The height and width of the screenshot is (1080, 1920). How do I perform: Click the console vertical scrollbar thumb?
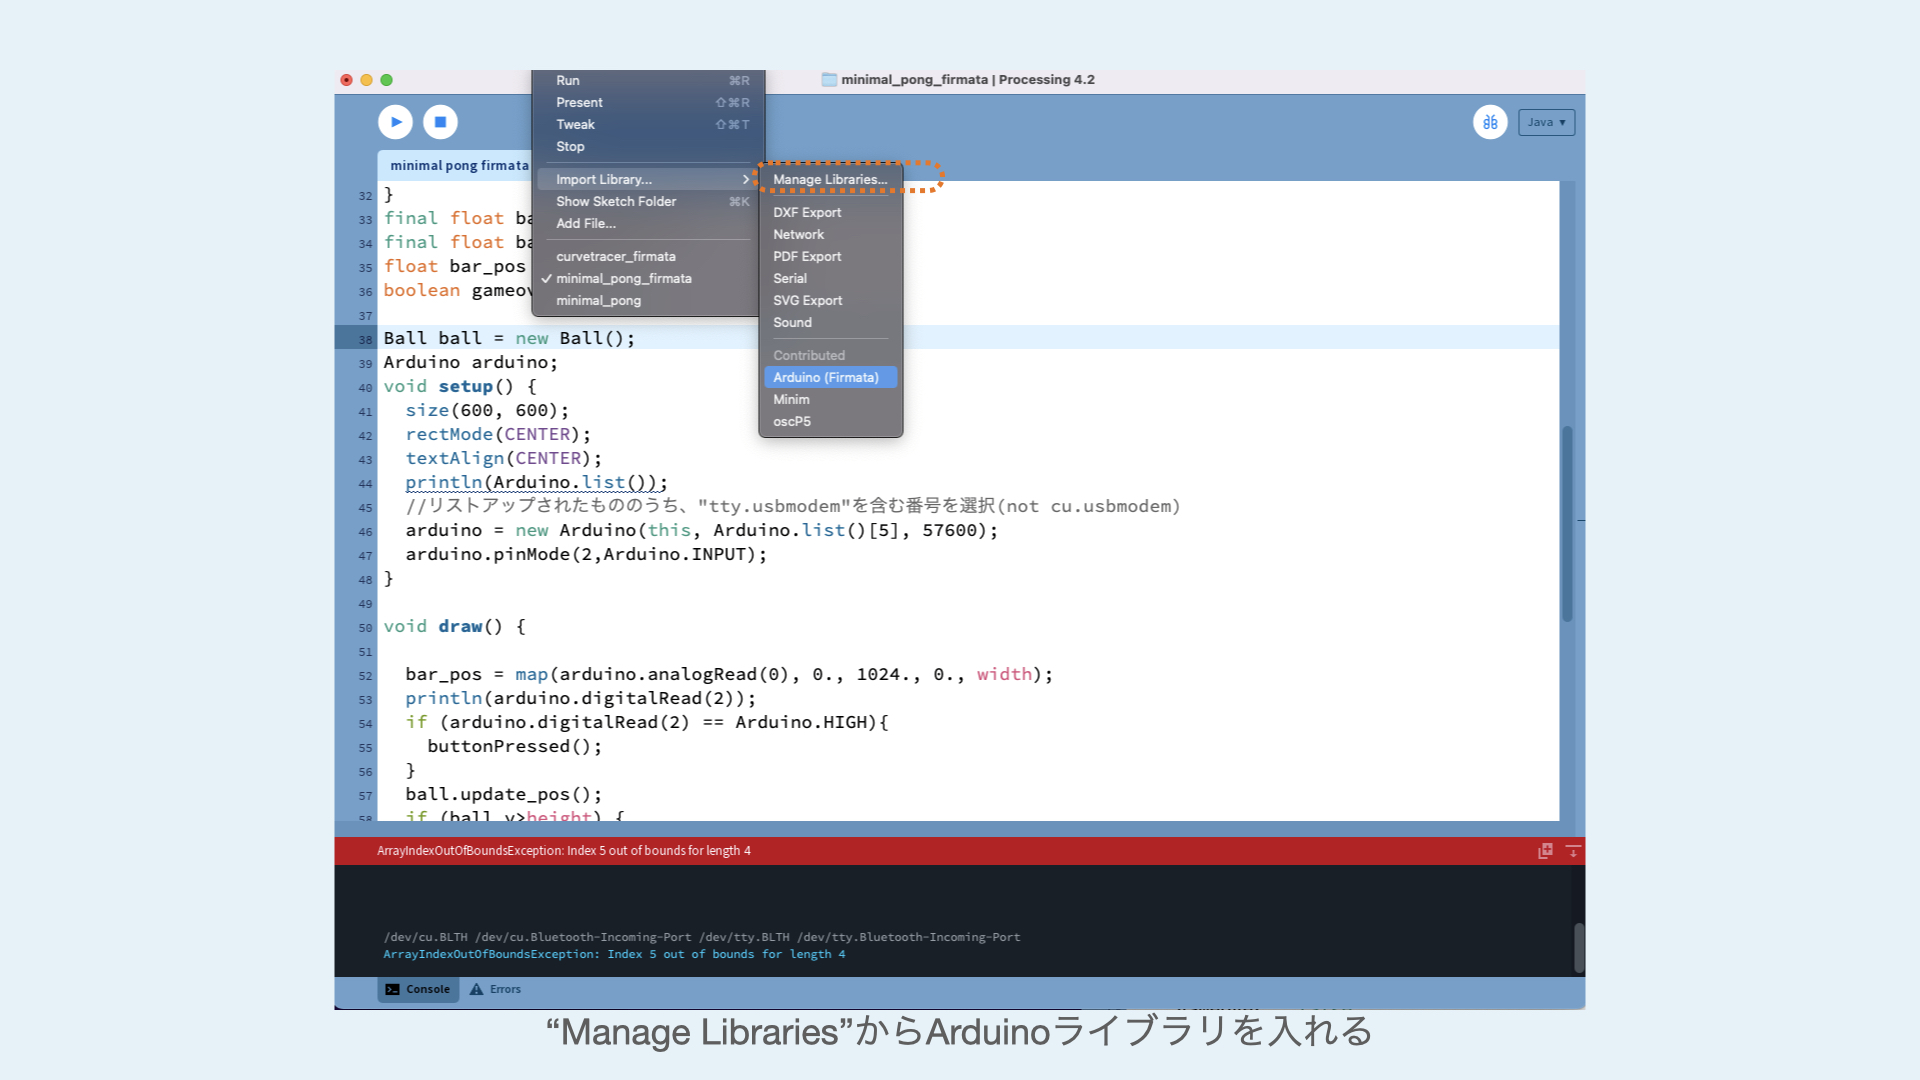[1579, 946]
